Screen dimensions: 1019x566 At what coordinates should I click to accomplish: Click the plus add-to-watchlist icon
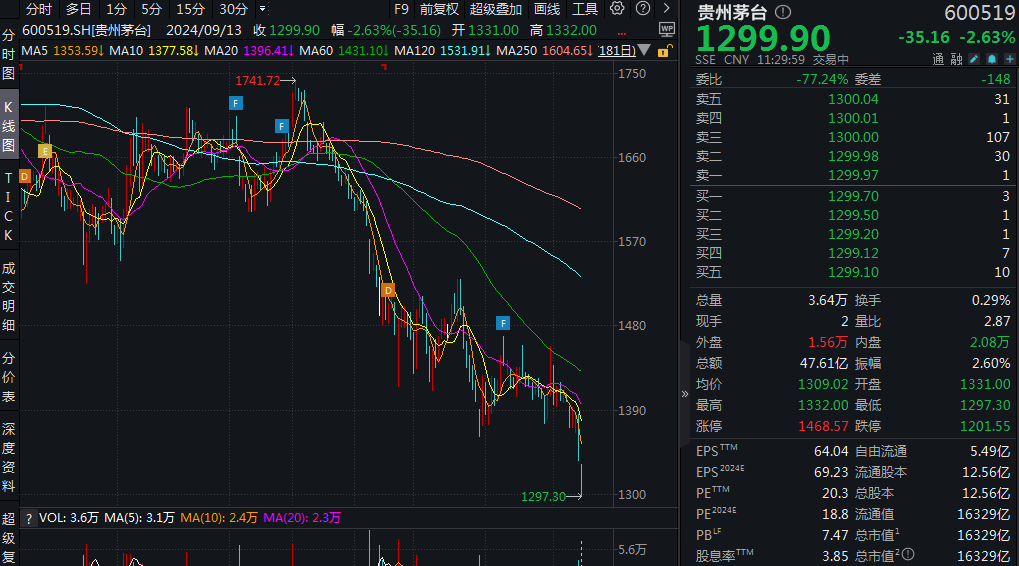point(1009,59)
